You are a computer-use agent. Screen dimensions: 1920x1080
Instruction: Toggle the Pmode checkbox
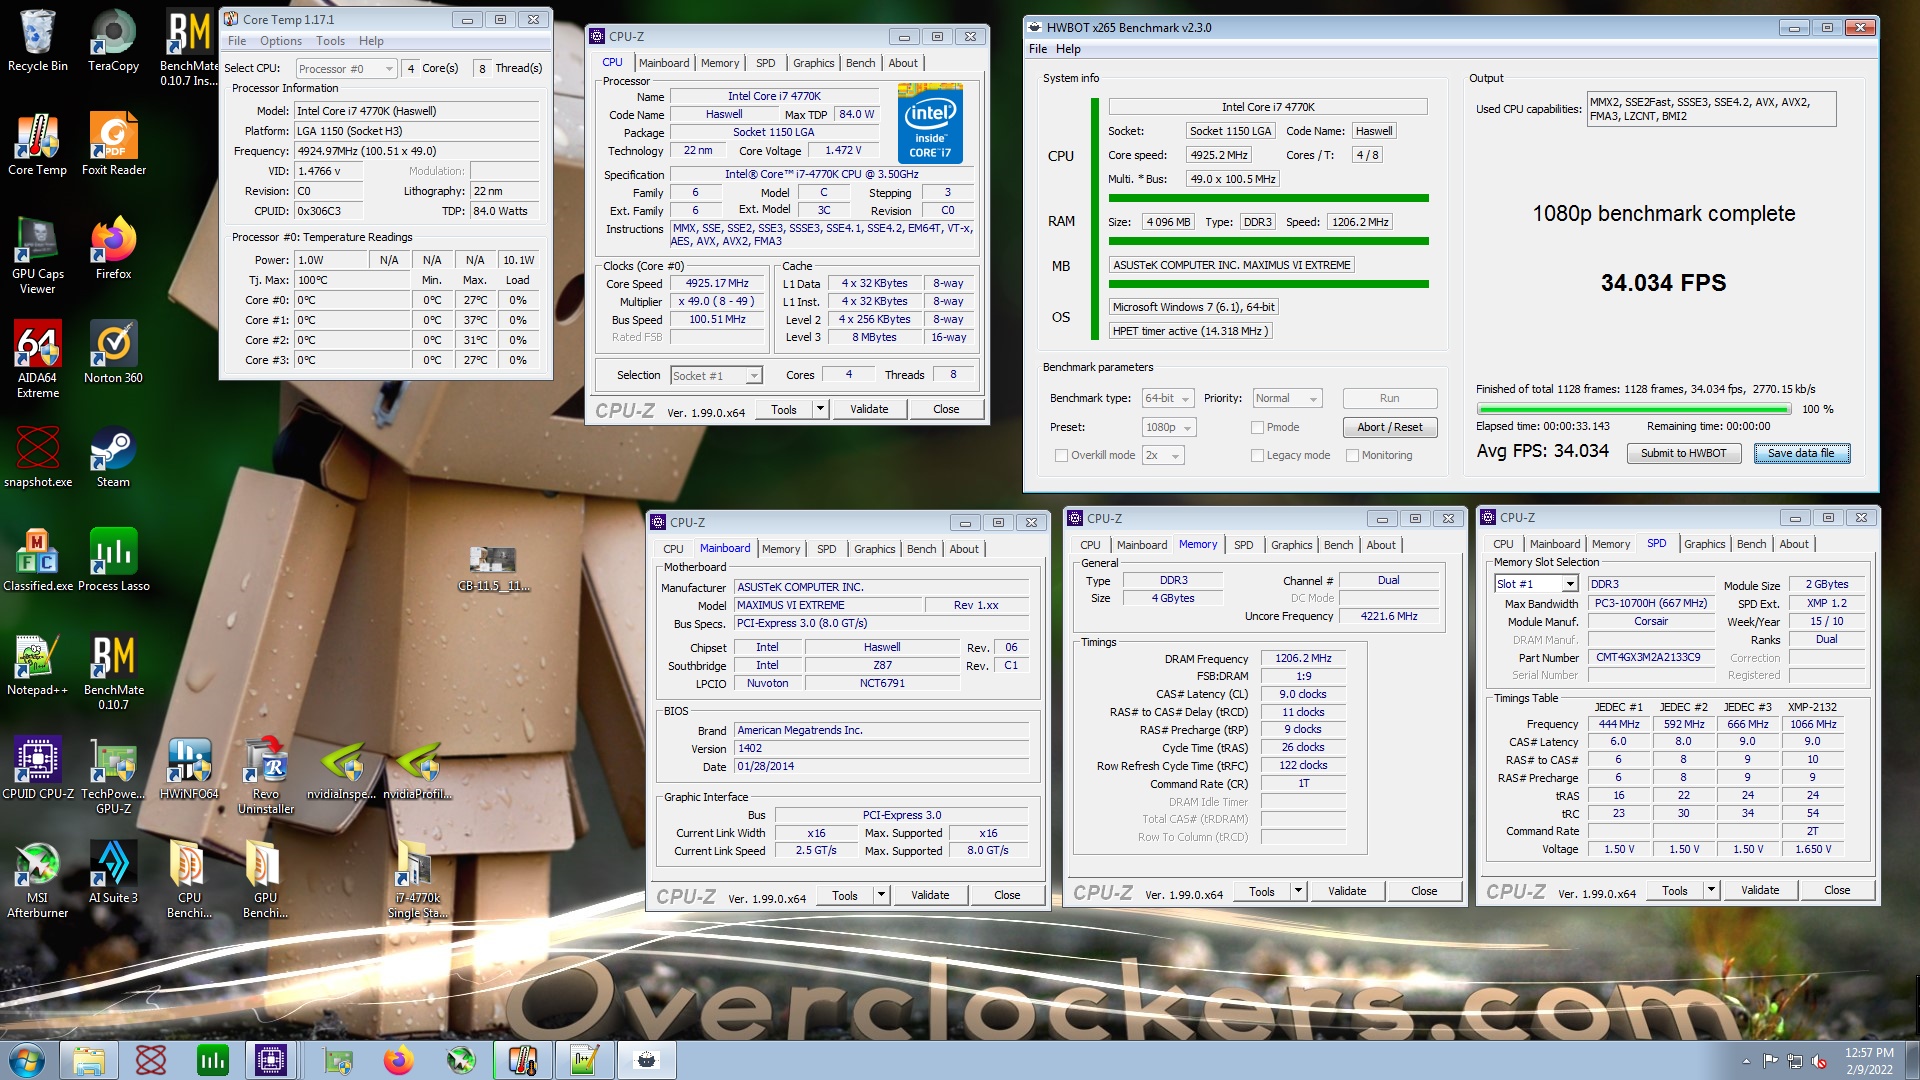tap(1257, 427)
